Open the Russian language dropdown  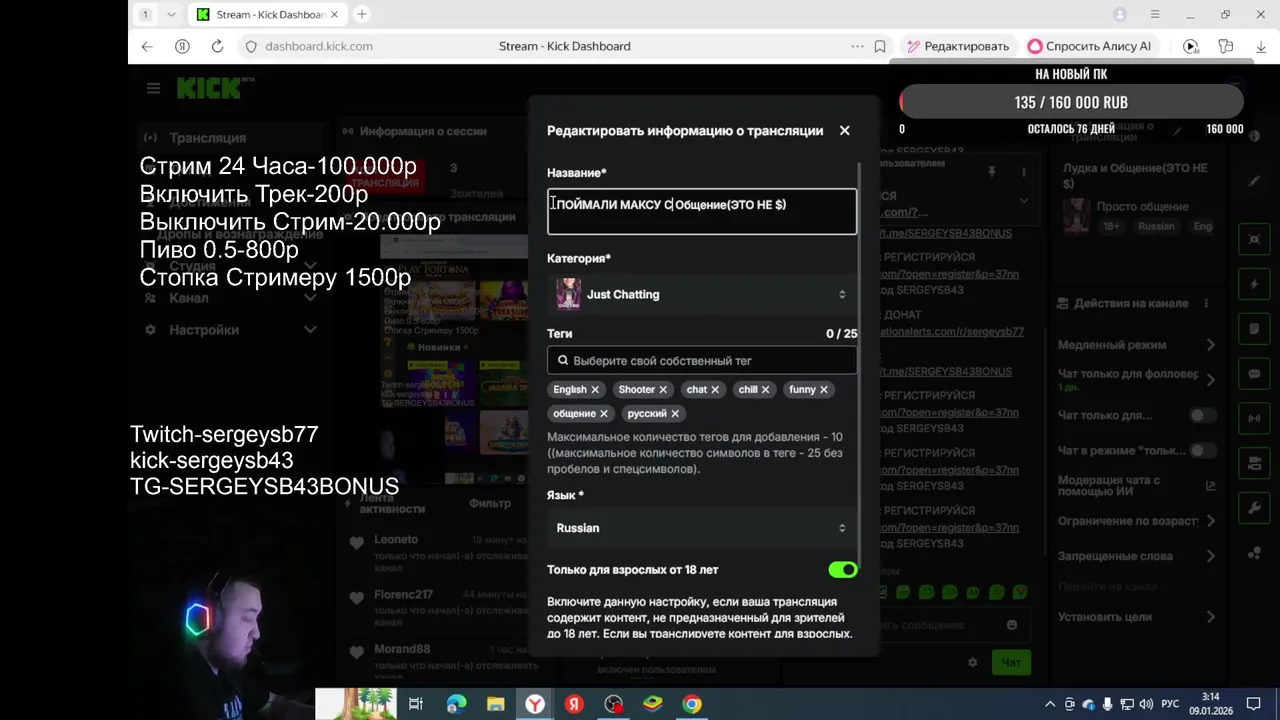pos(702,528)
